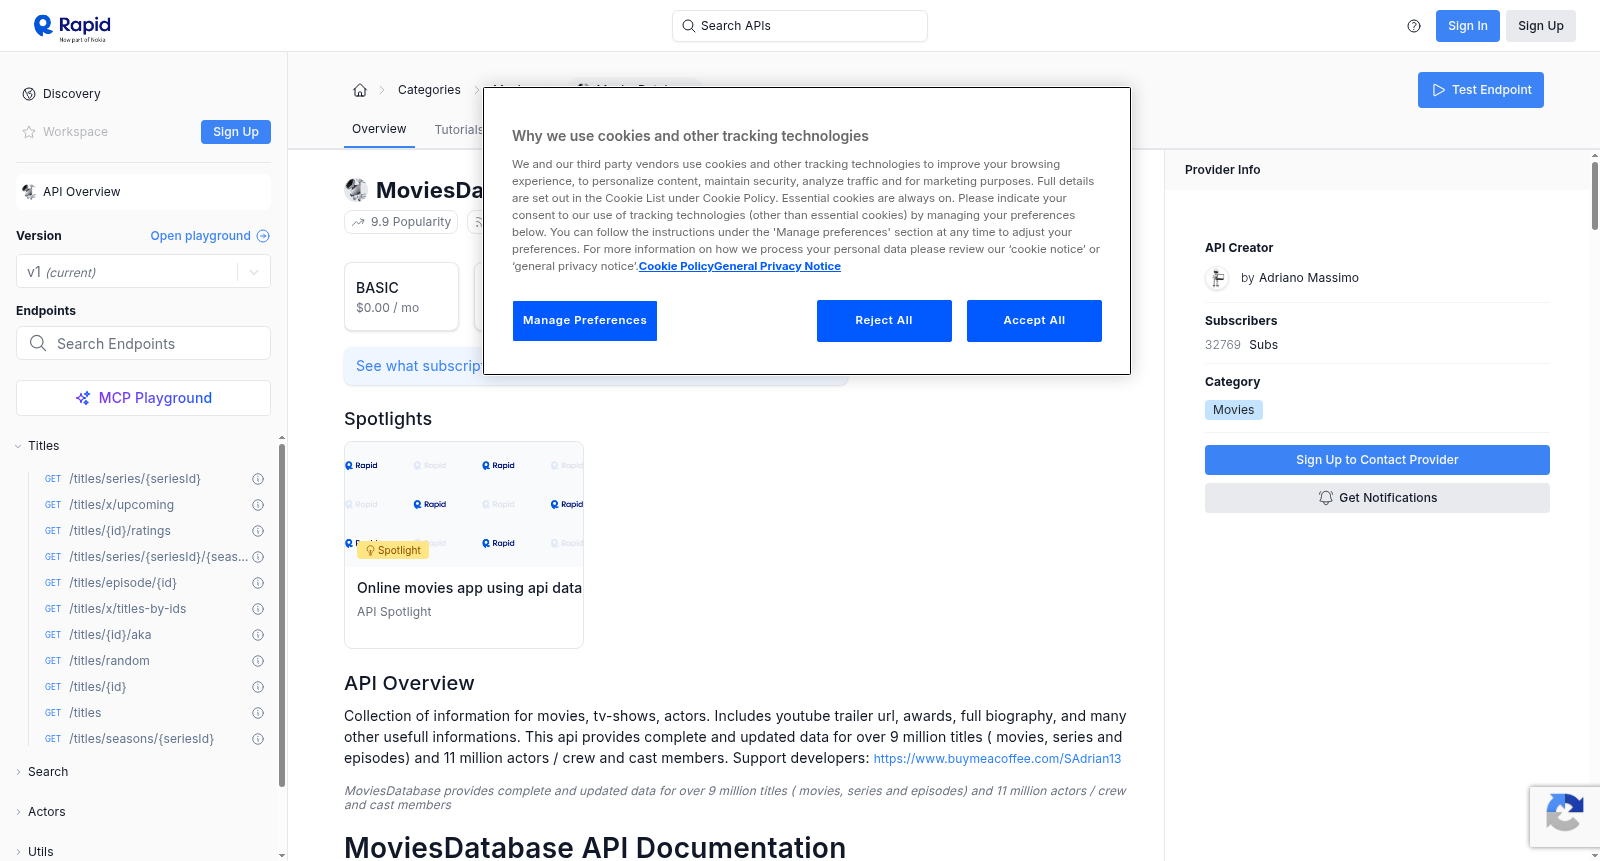The image size is (1600, 861).
Task: Open the v1 (current) version dropdown
Action: (x=143, y=272)
